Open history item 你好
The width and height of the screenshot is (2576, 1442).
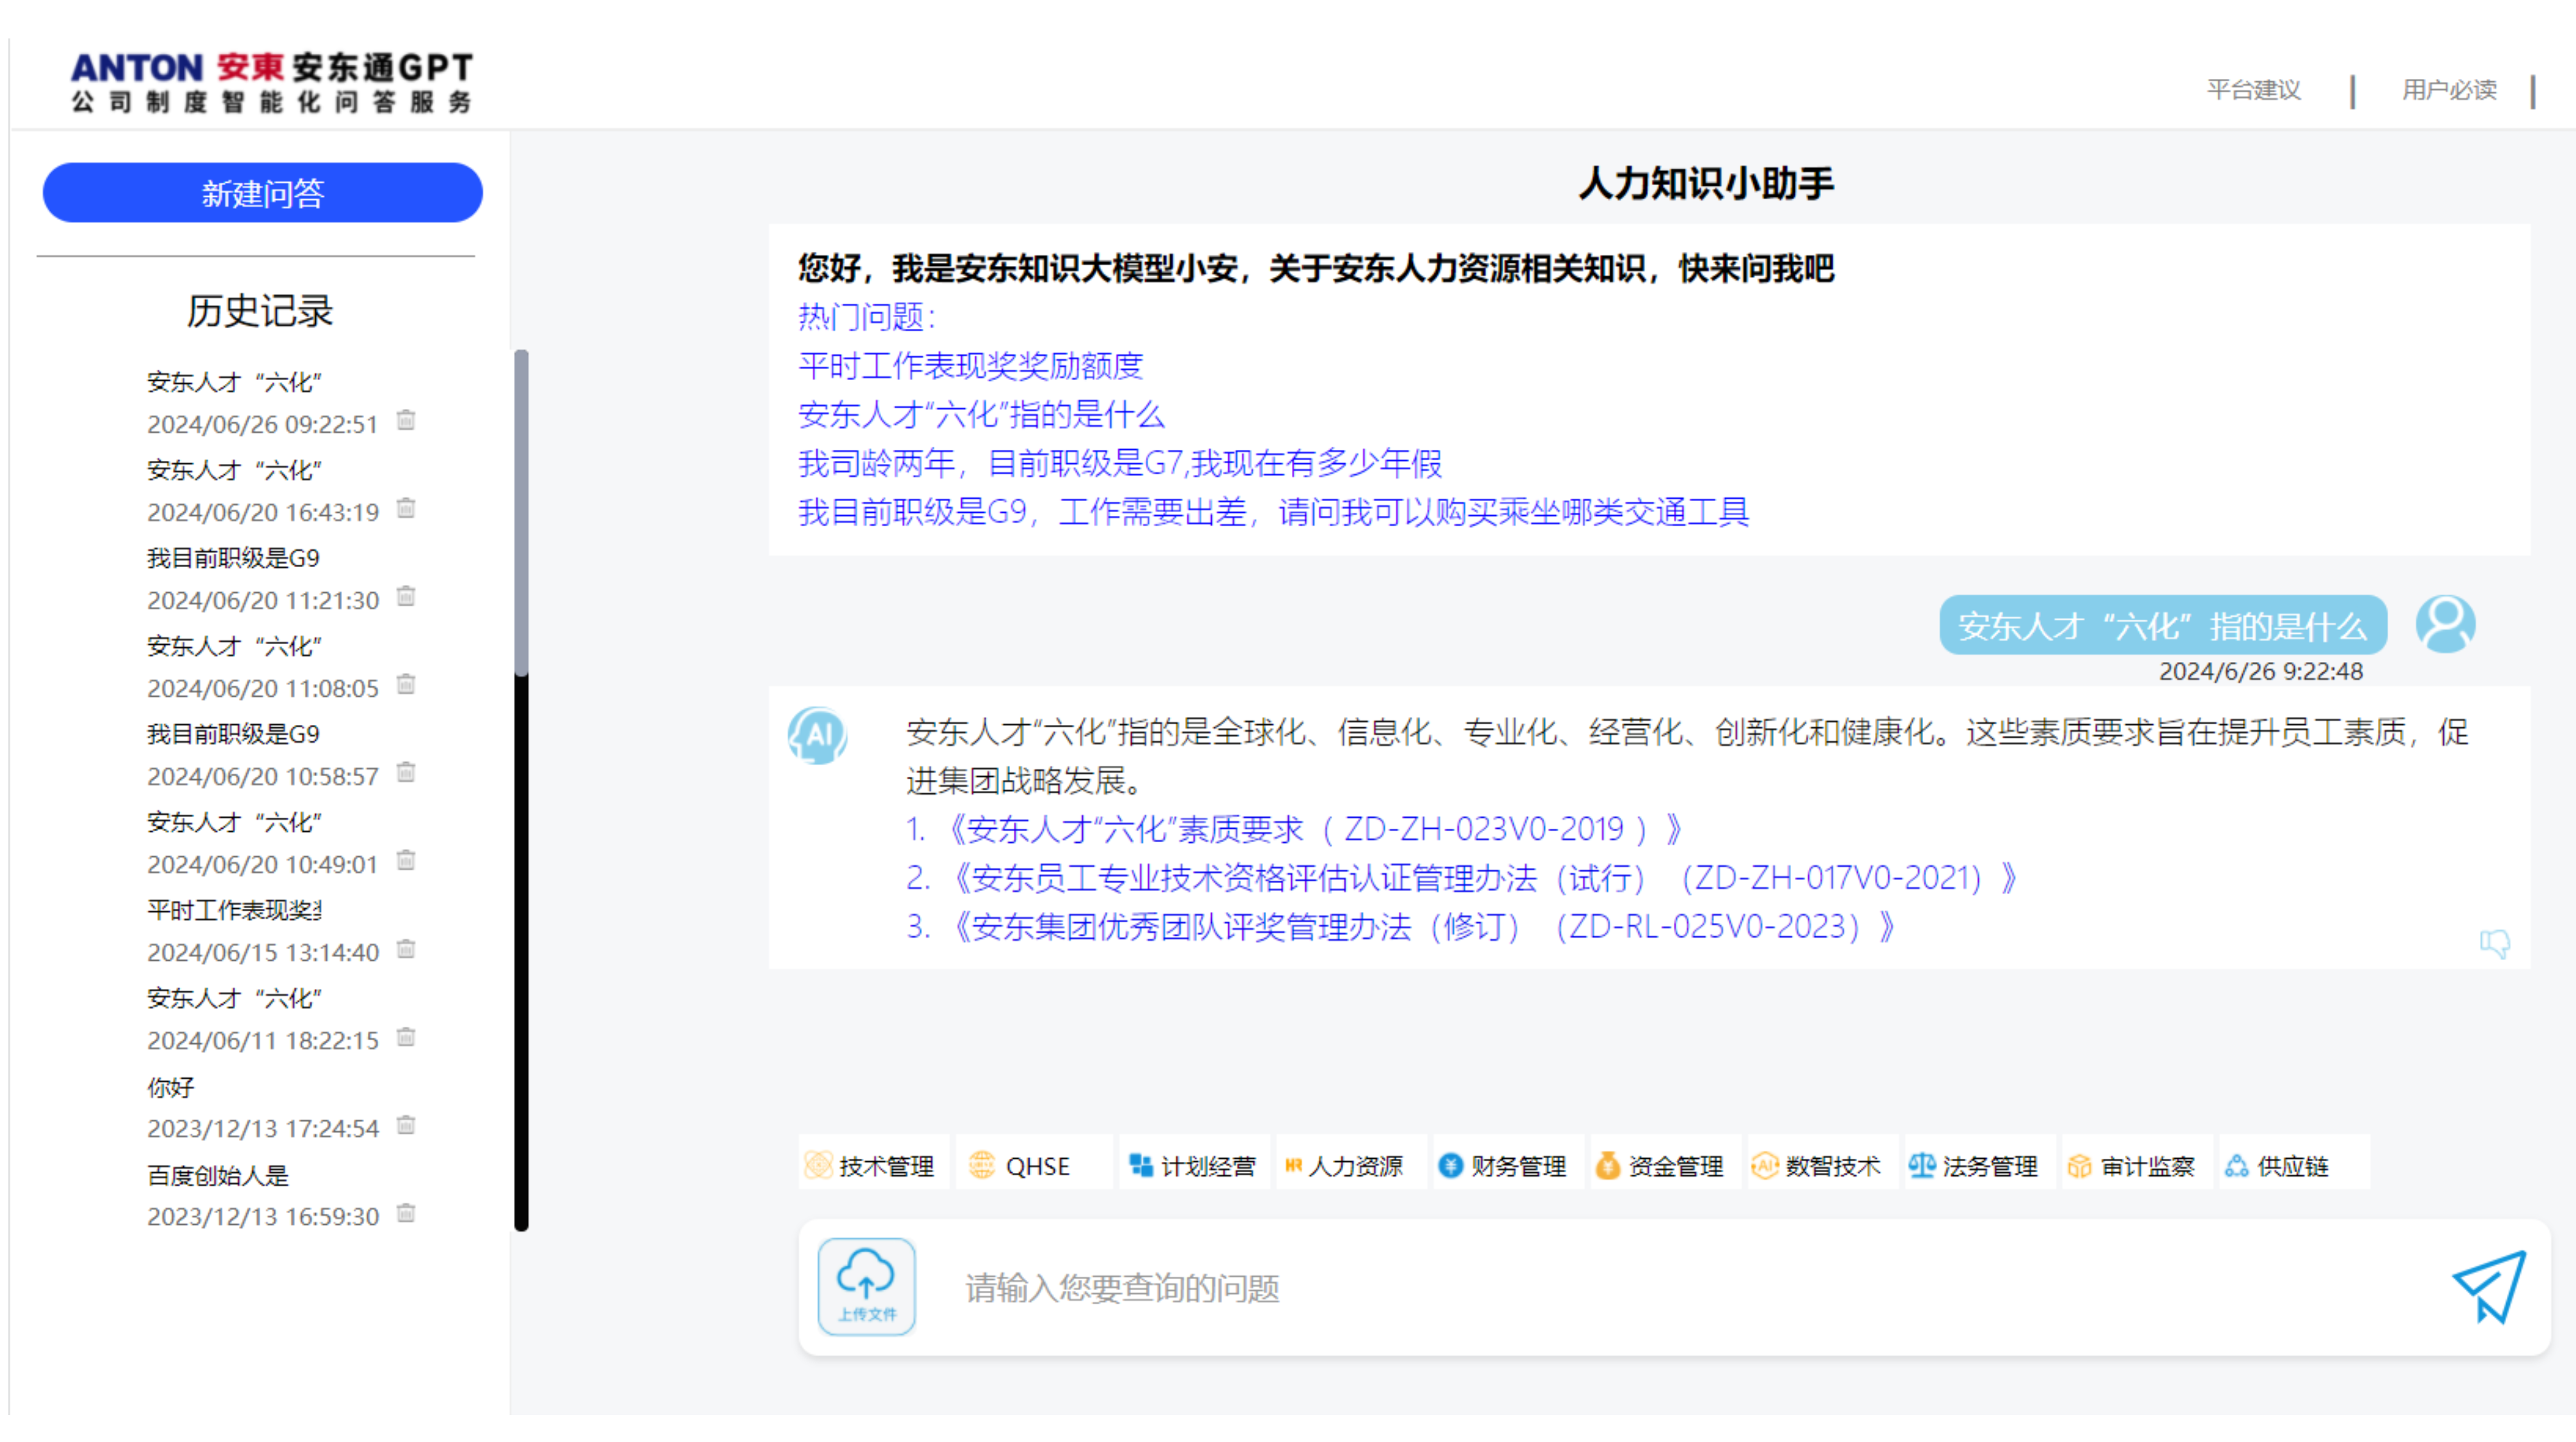[x=170, y=1087]
